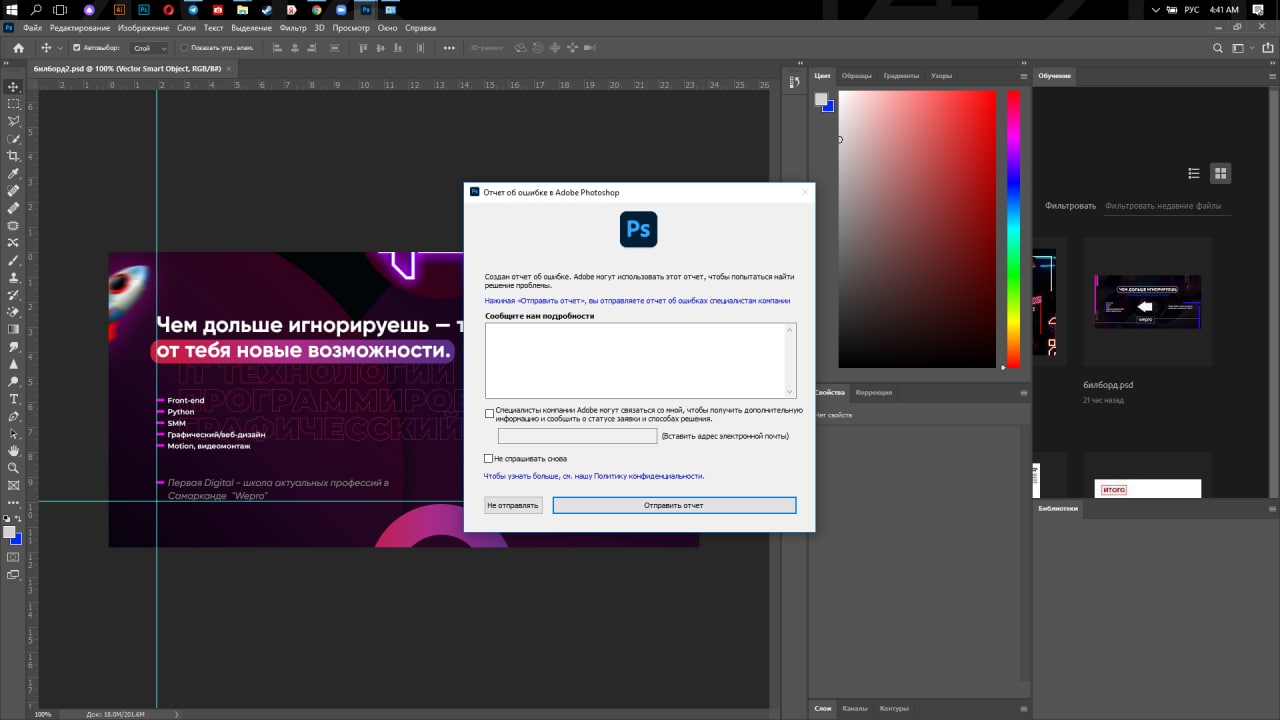Open the Слой auto-select dropdown
Screen dimensions: 1280x720
(x=150, y=48)
